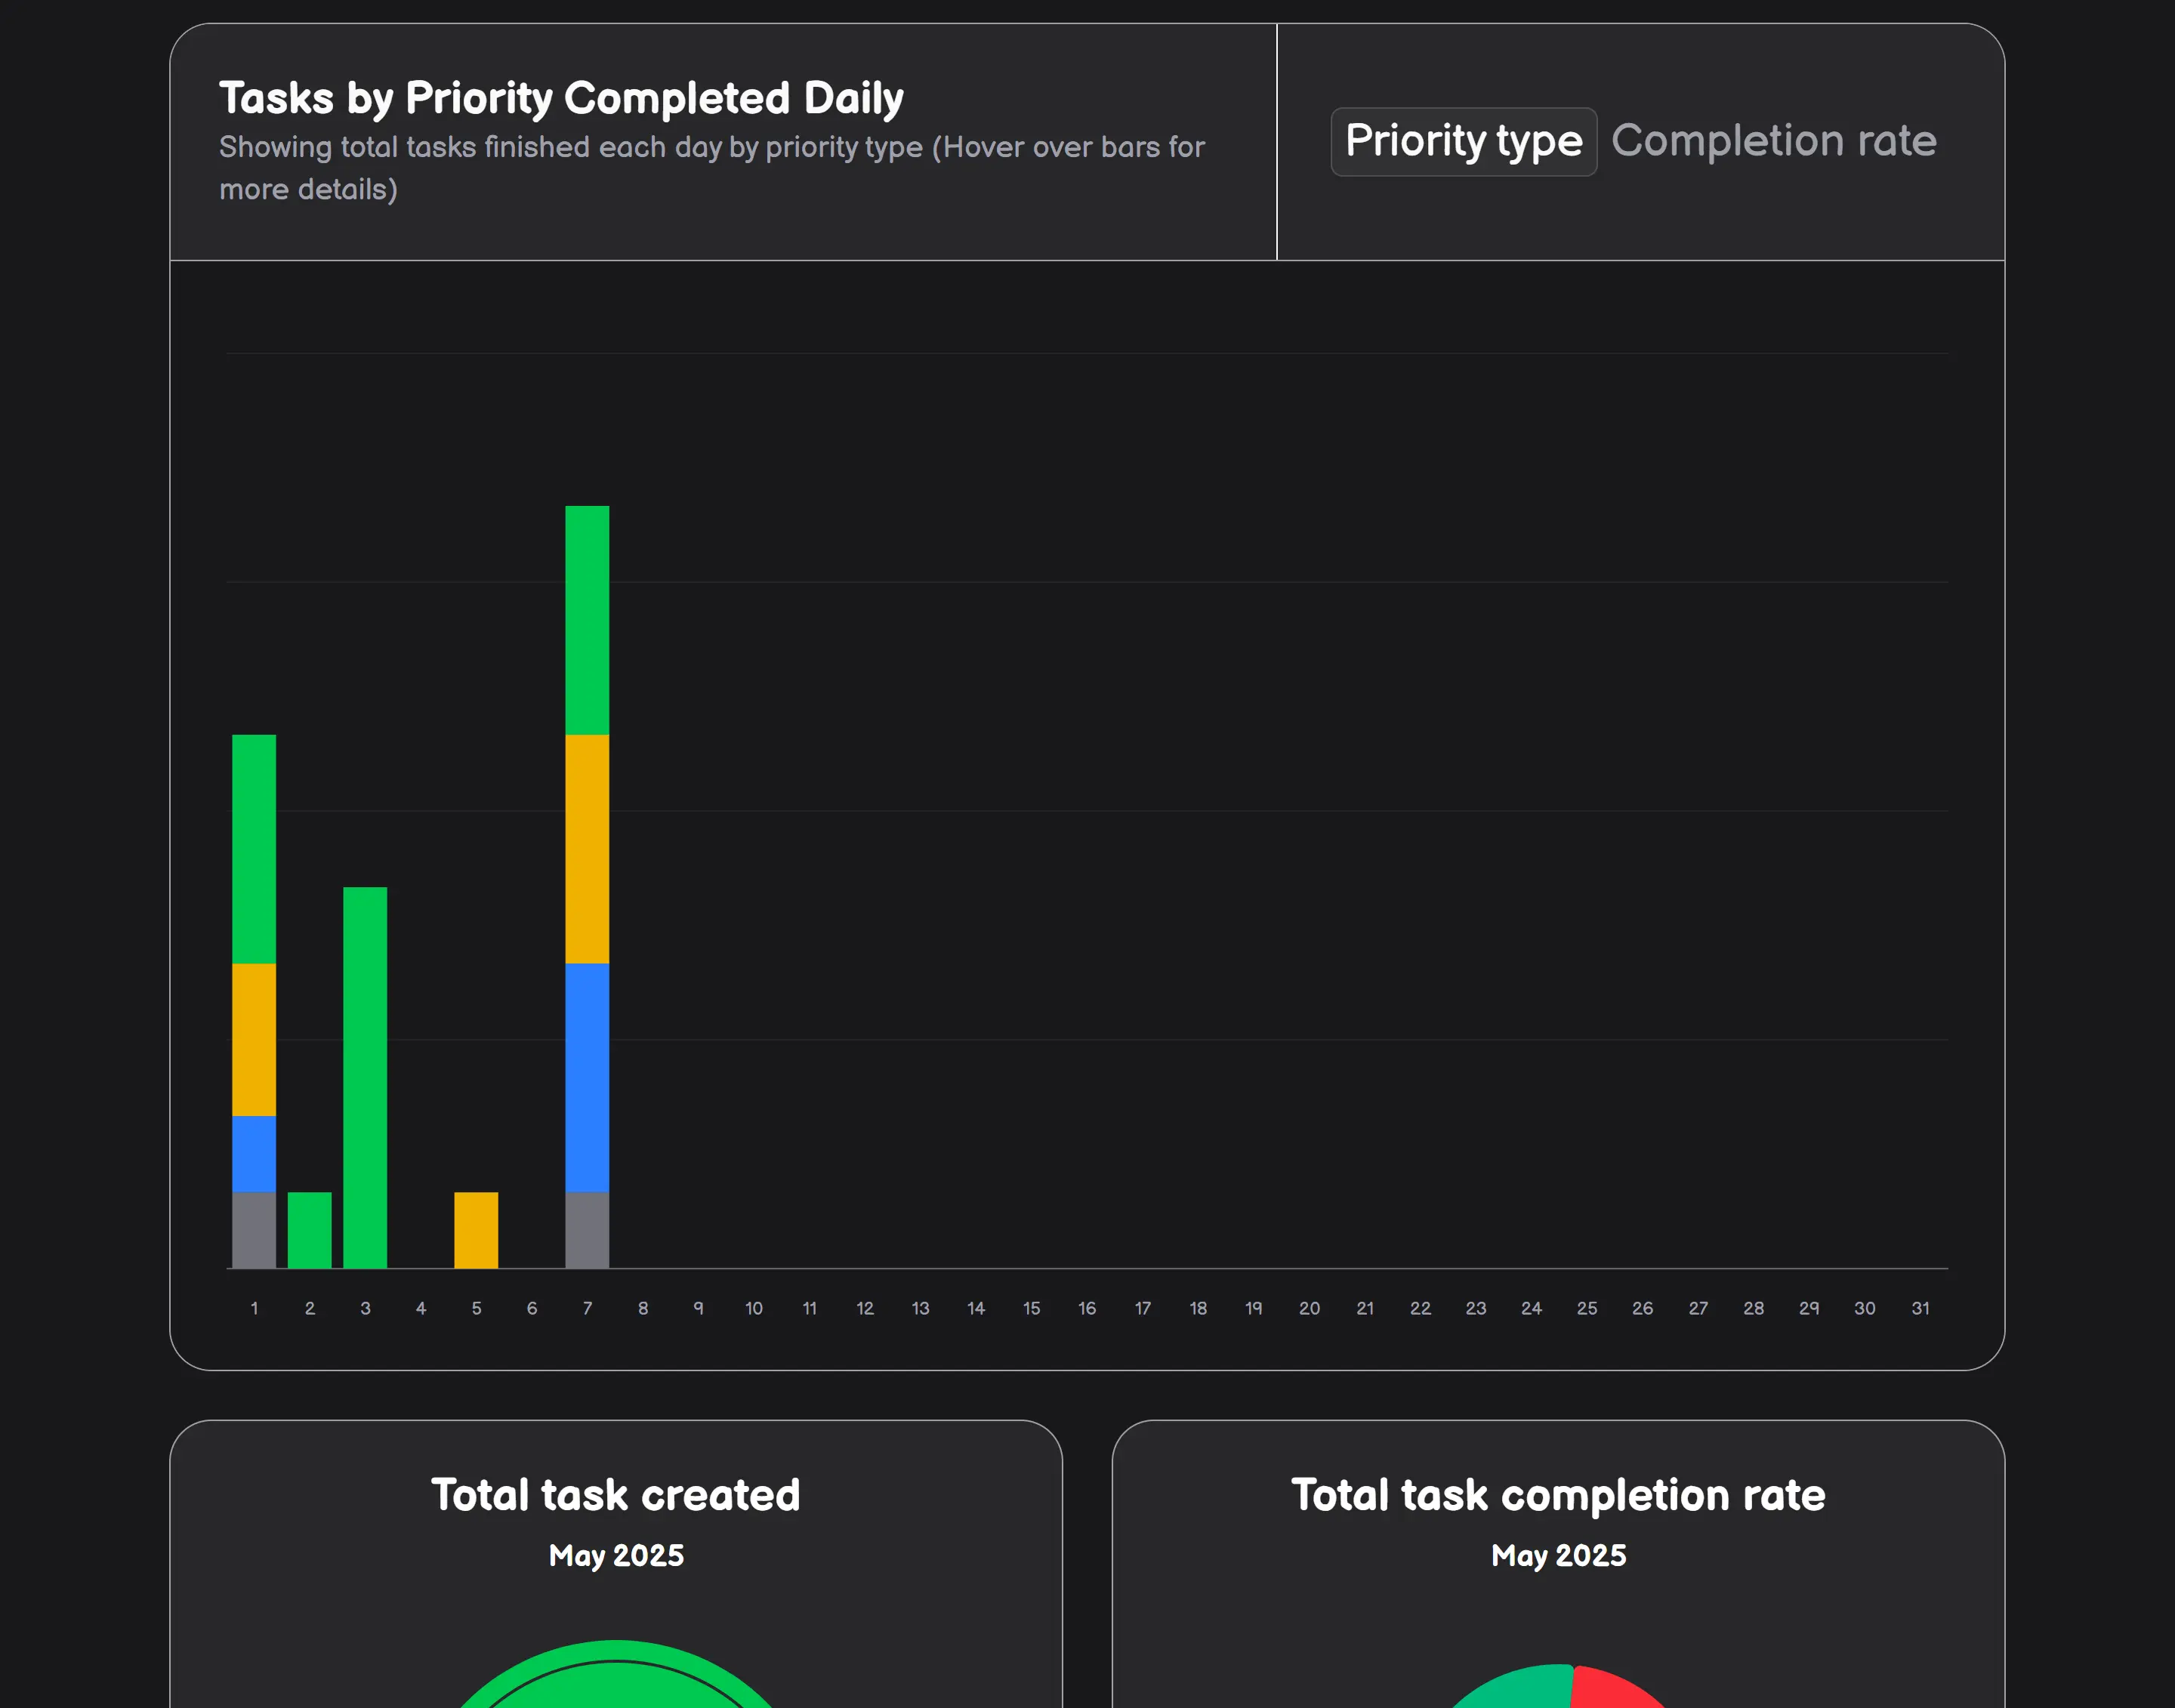Image resolution: width=2175 pixels, height=1708 pixels.
Task: Click the yellow segment of day 7 bar
Action: point(587,849)
